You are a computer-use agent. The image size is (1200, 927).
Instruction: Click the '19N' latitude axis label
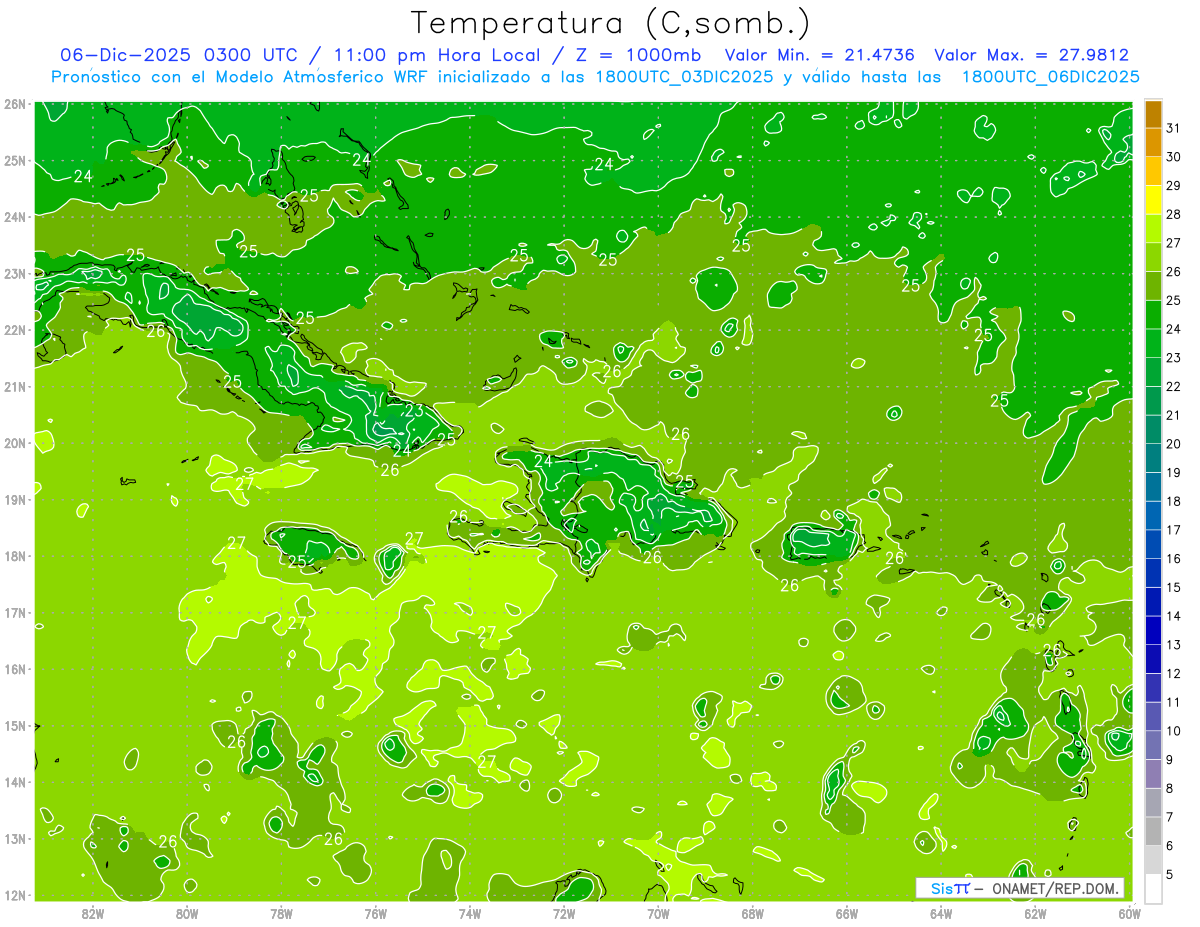pyautogui.click(x=15, y=500)
